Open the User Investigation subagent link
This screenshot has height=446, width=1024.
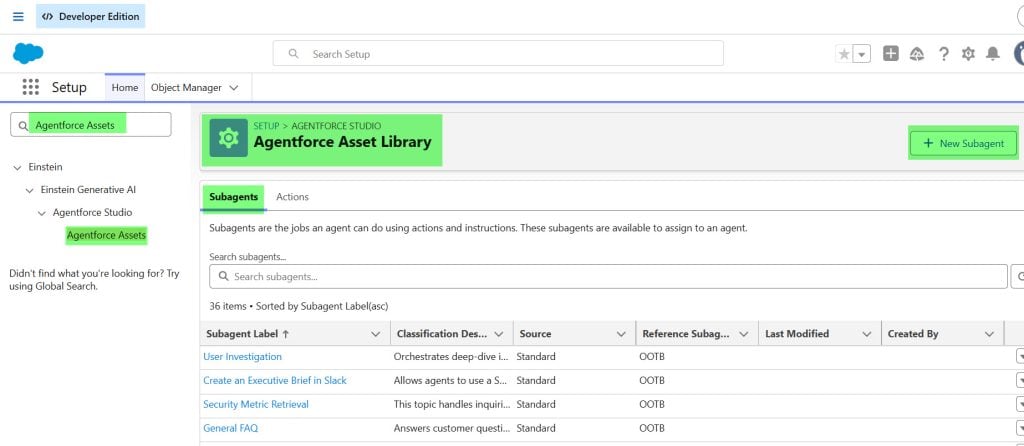(242, 357)
